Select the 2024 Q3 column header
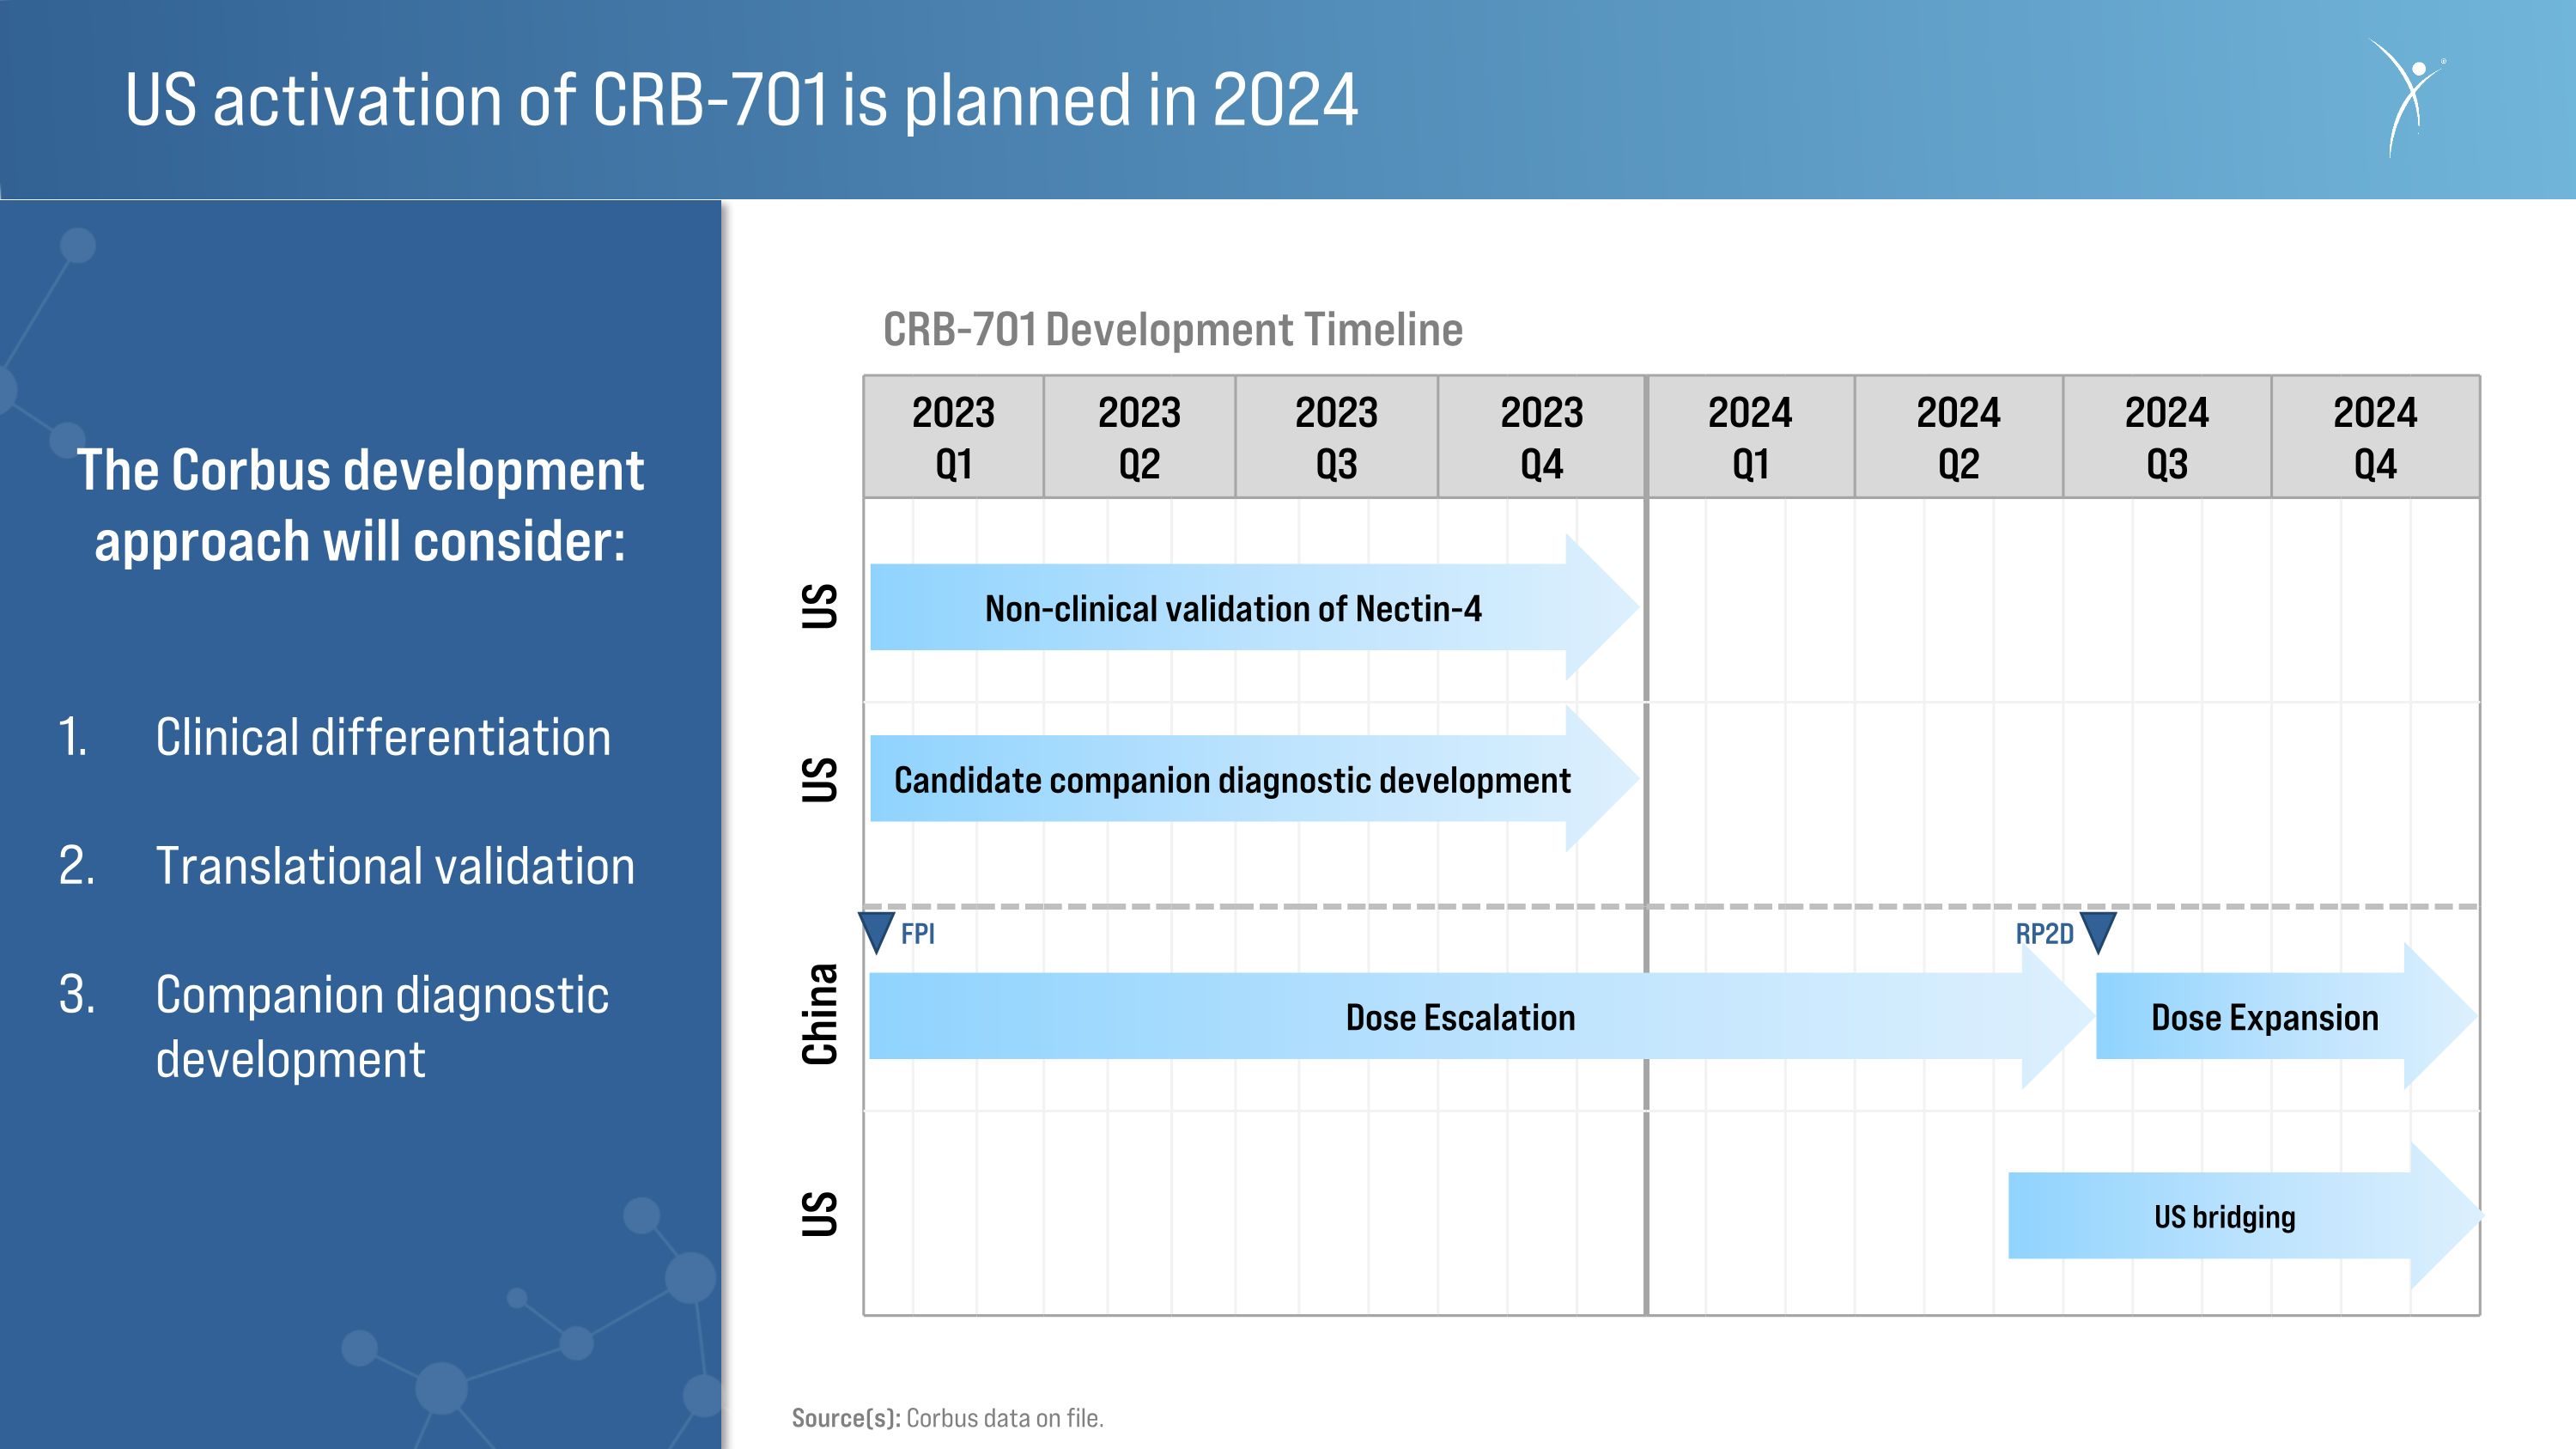 coord(2167,437)
